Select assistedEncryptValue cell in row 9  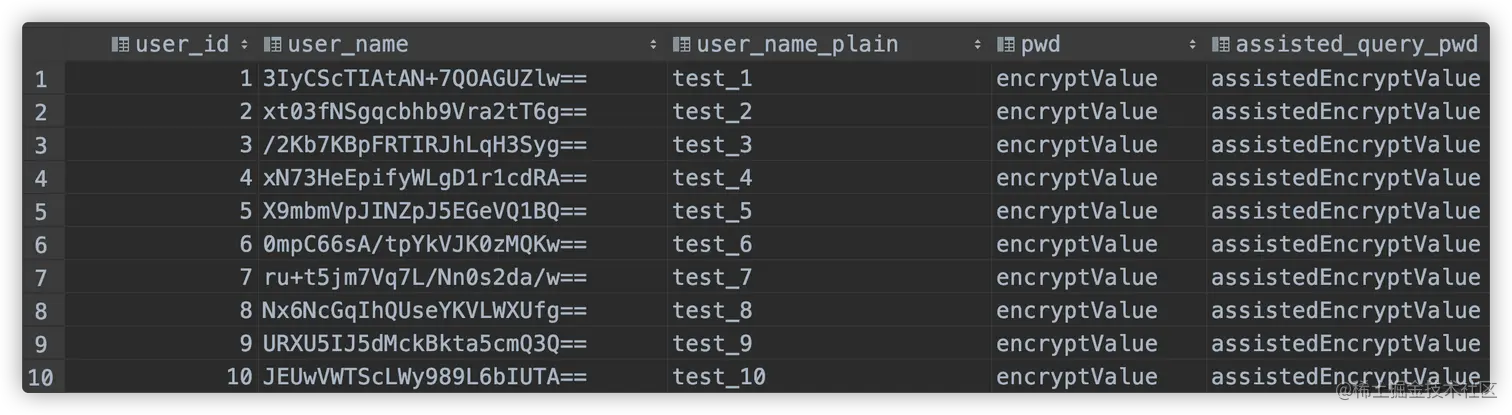pyautogui.click(x=1345, y=344)
